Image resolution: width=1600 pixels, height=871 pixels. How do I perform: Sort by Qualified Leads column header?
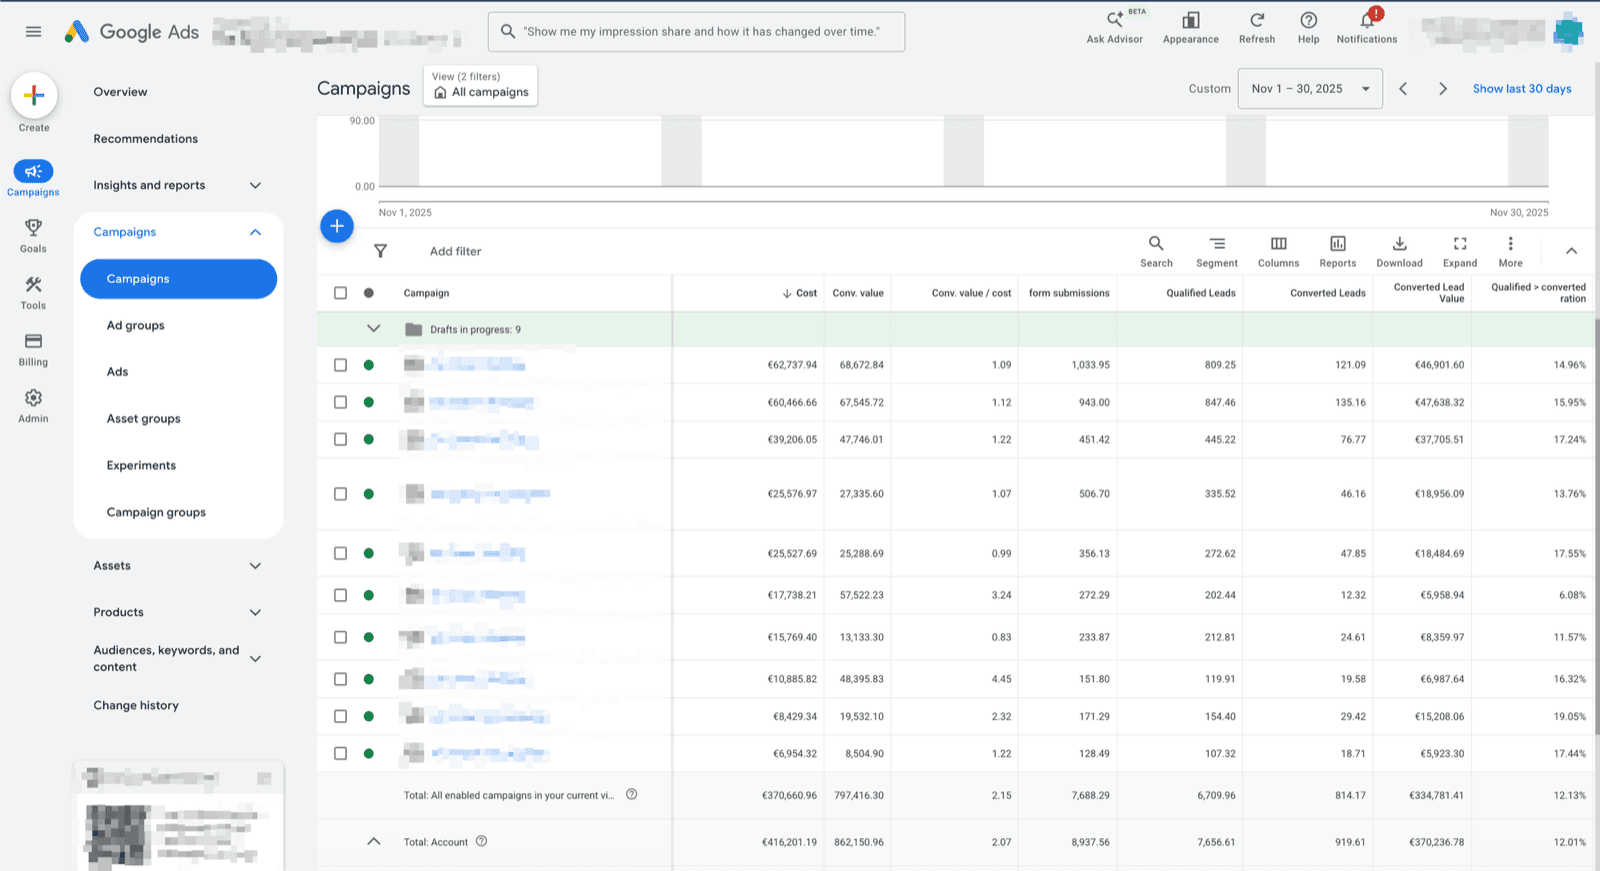1201,293
